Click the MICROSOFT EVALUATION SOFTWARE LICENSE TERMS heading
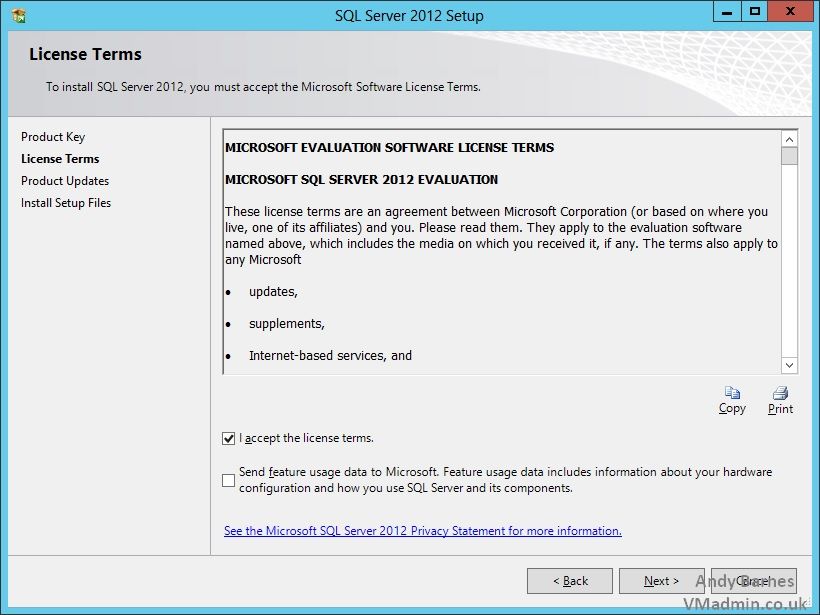Viewport: 820px width, 615px height. point(390,148)
